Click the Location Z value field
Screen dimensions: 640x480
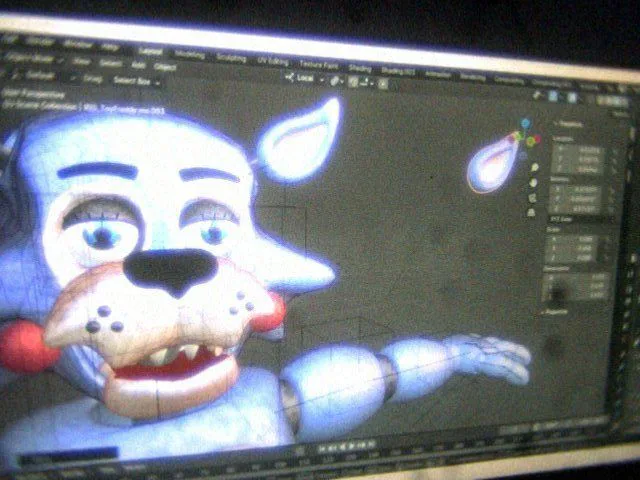click(x=578, y=170)
